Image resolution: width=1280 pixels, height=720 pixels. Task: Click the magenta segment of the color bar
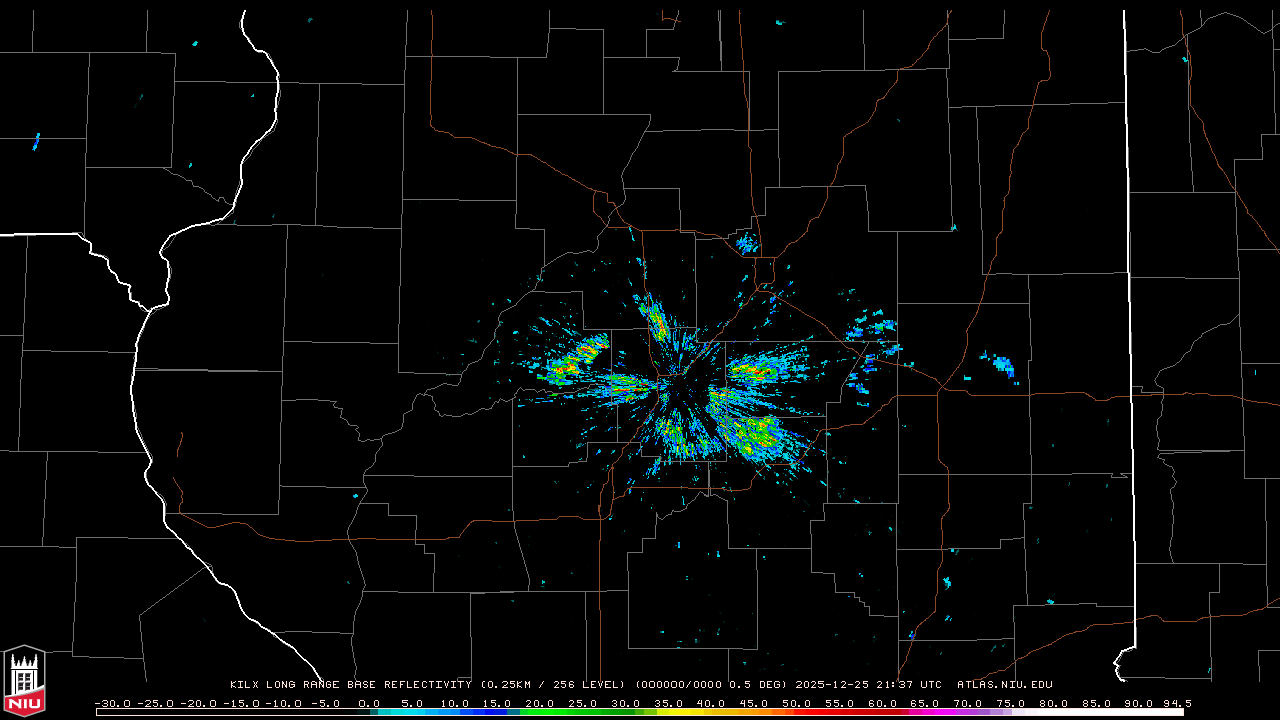coord(930,712)
